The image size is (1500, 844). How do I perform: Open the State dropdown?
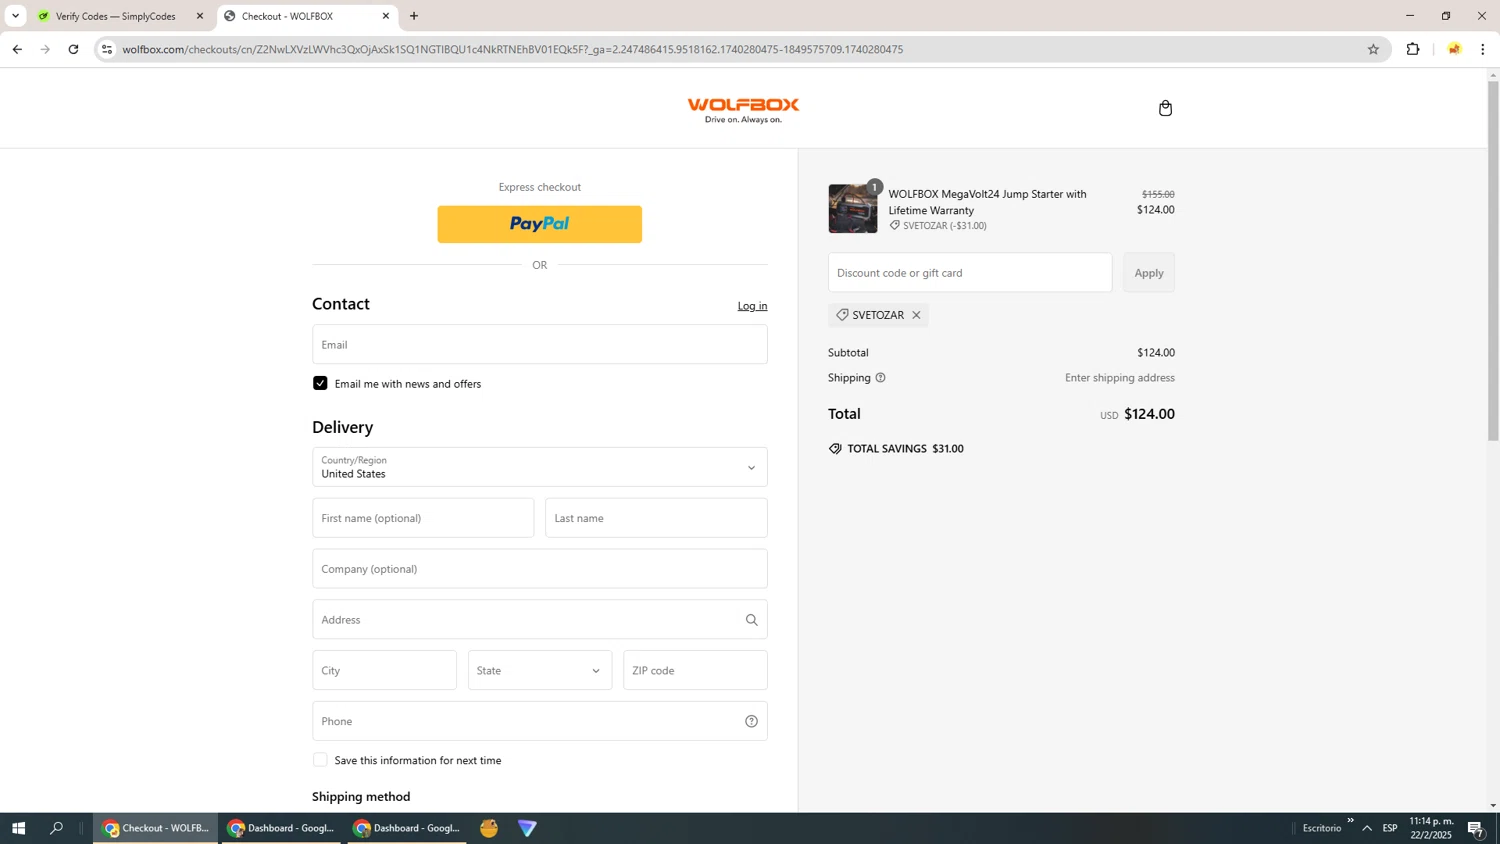[540, 670]
